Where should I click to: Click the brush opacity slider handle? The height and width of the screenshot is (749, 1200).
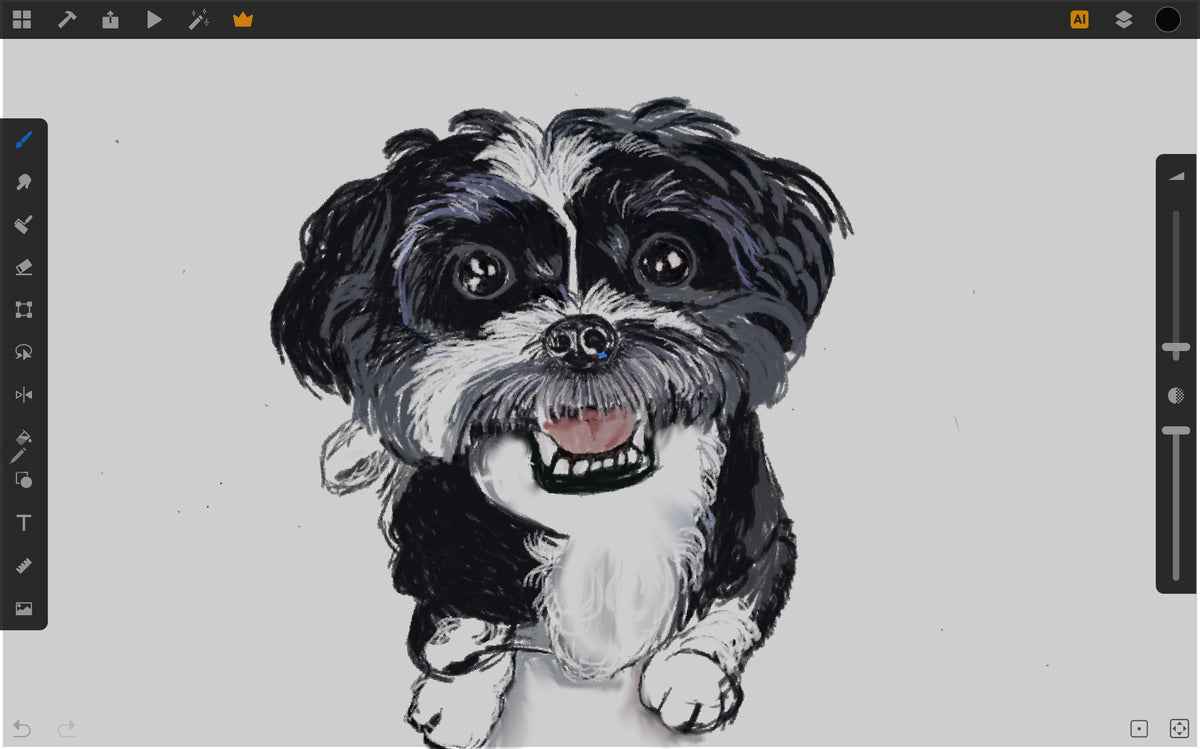1176,431
